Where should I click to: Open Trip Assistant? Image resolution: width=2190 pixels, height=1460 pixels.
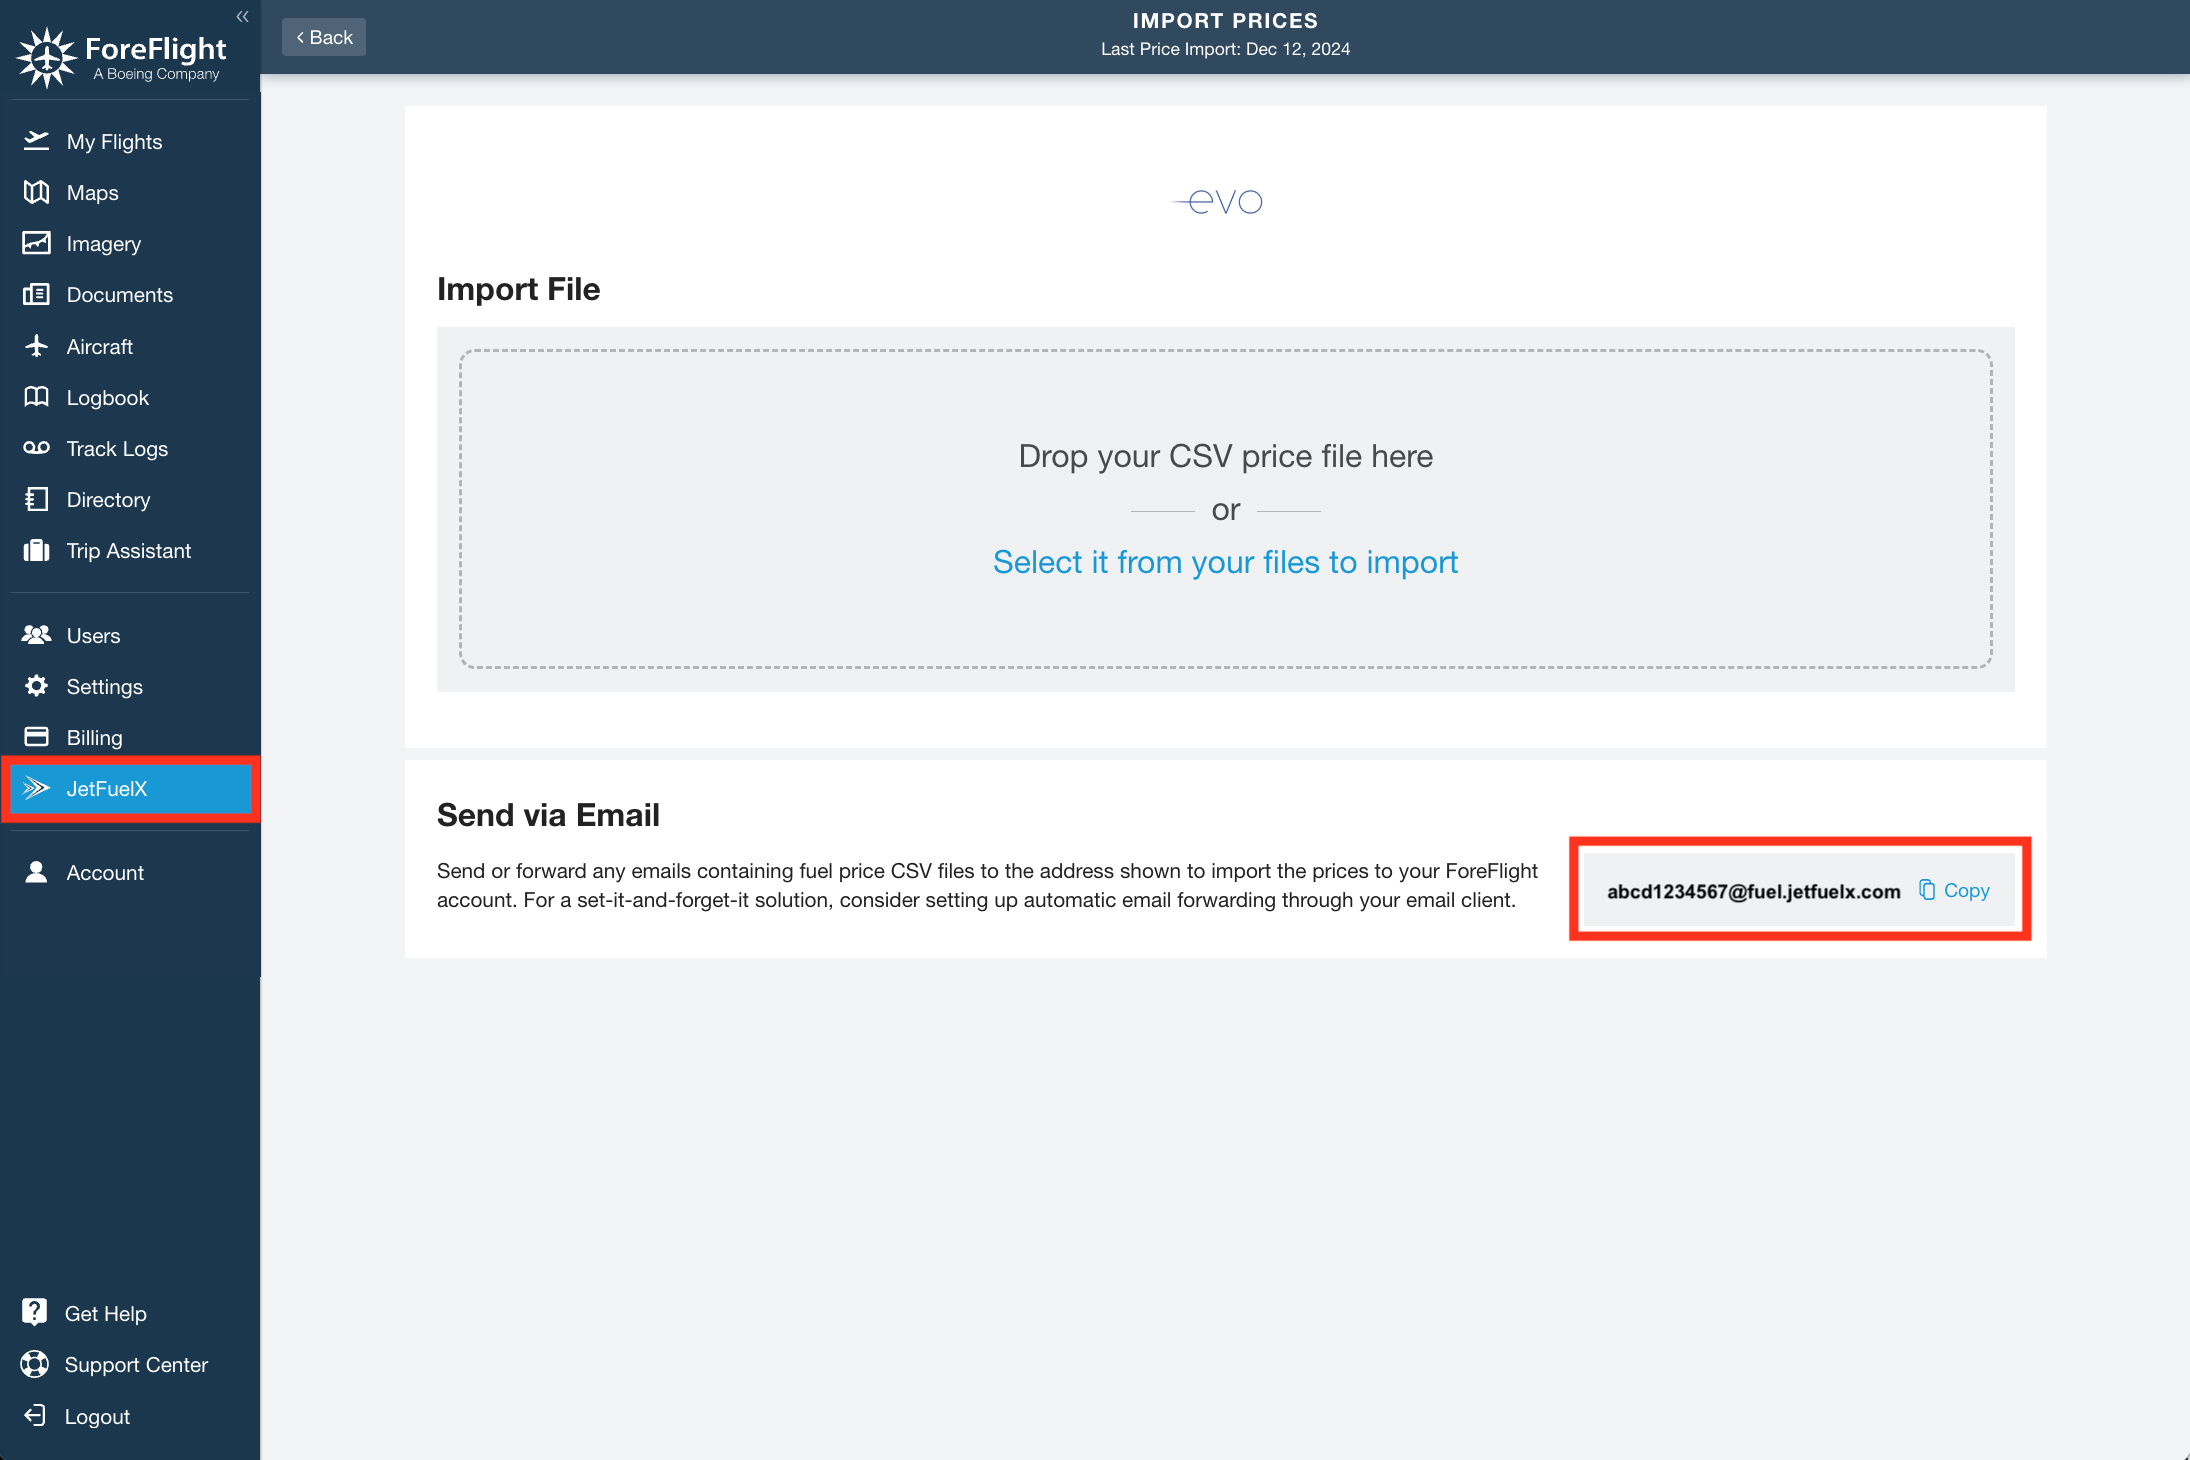(130, 550)
